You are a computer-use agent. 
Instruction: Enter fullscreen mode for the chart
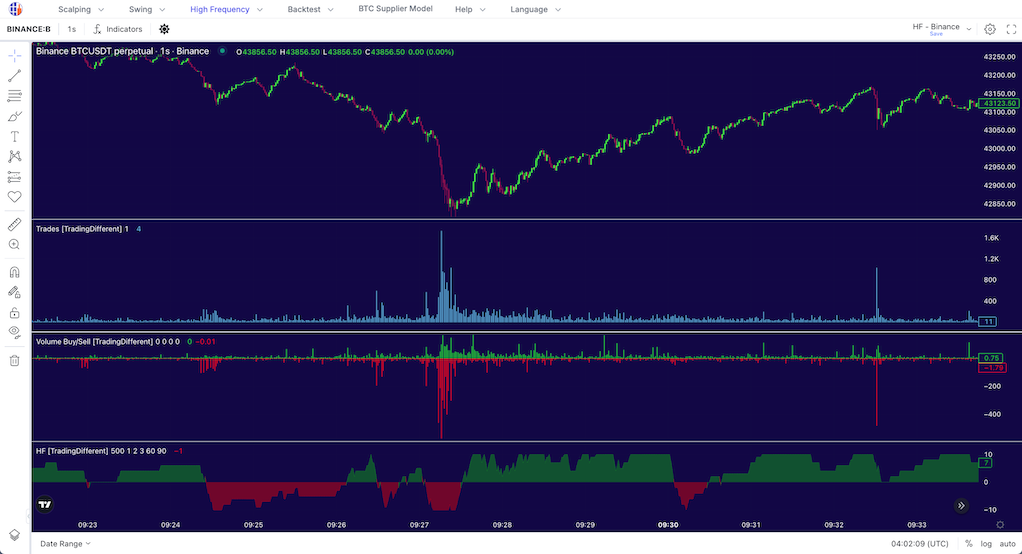(x=1011, y=29)
